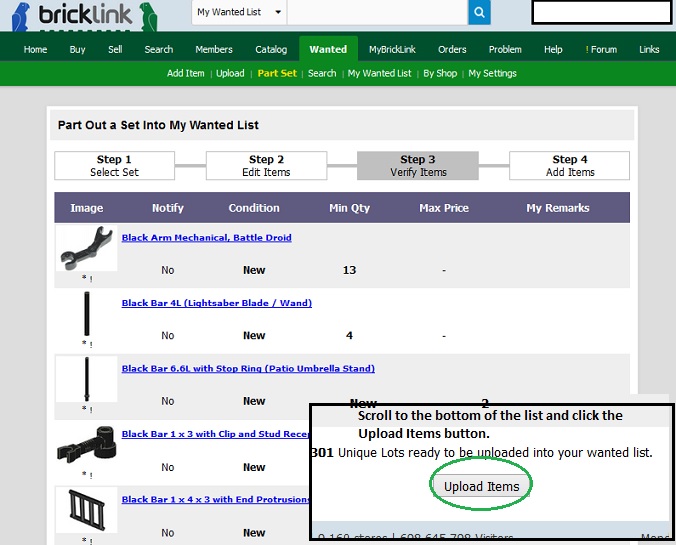The width and height of the screenshot is (676, 545).
Task: Click the bricklink logo
Action: tap(84, 16)
